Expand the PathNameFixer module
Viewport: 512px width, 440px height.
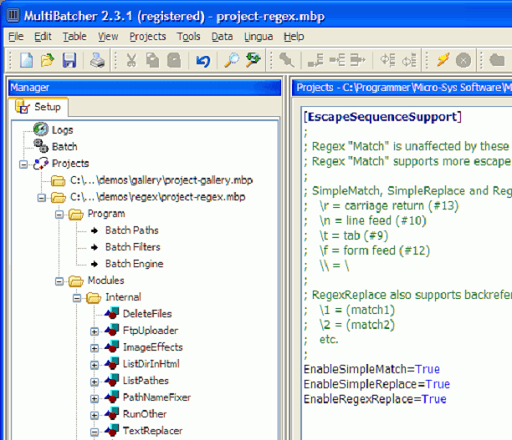[x=94, y=398]
